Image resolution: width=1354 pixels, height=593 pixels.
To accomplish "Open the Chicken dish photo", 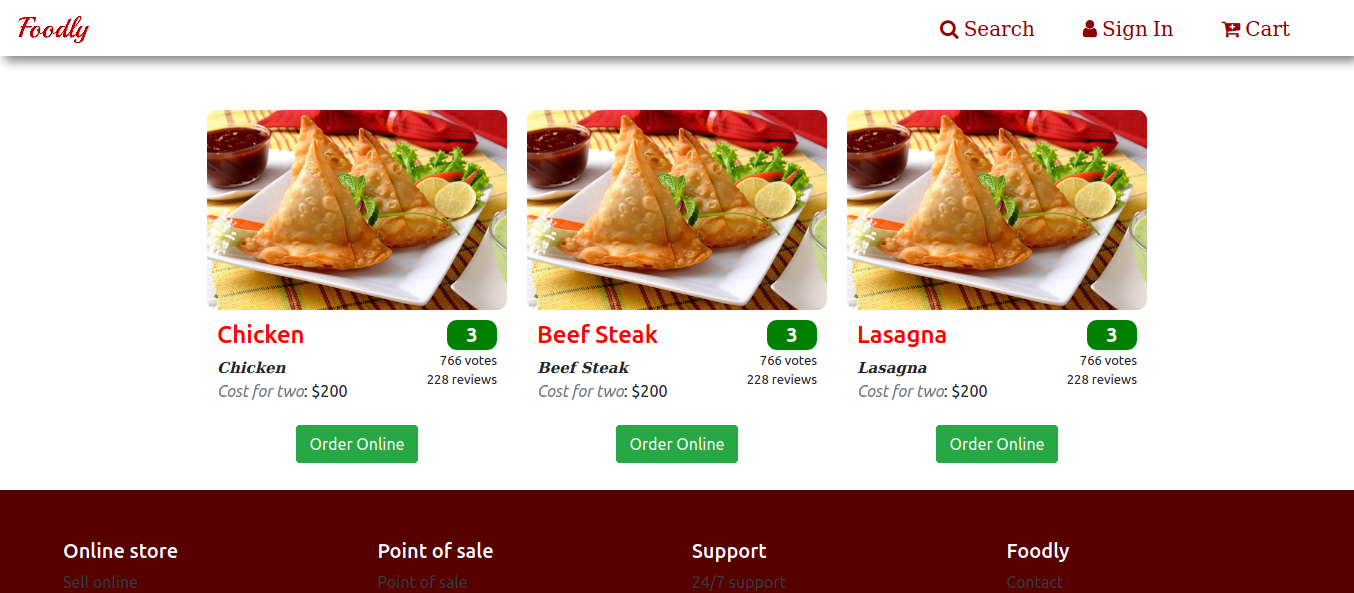I will 357,210.
